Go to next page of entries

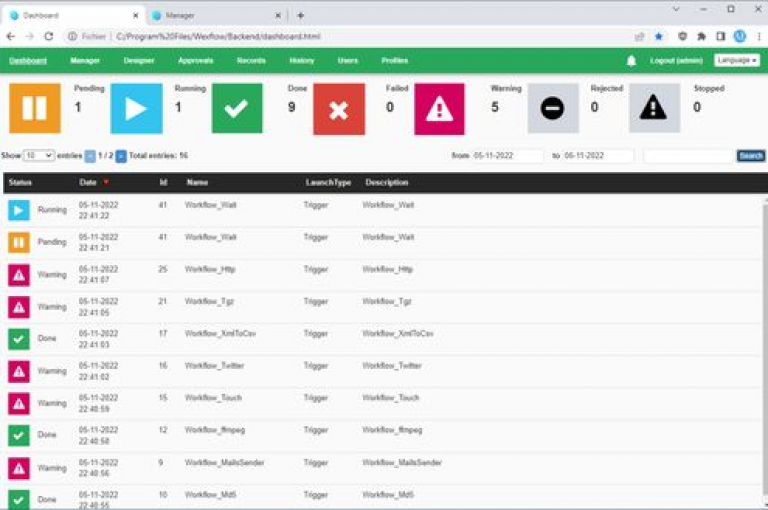tap(121, 156)
